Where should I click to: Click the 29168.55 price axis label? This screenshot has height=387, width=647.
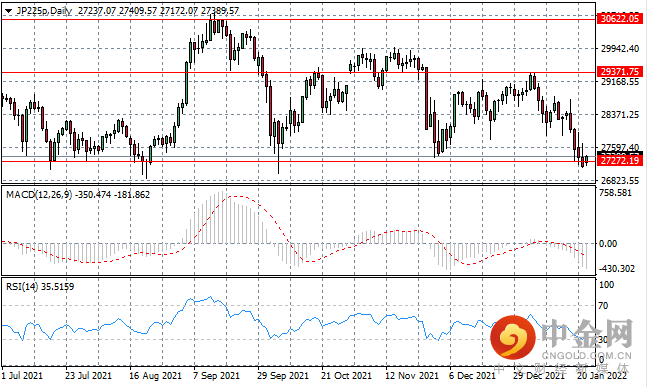pyautogui.click(x=620, y=82)
